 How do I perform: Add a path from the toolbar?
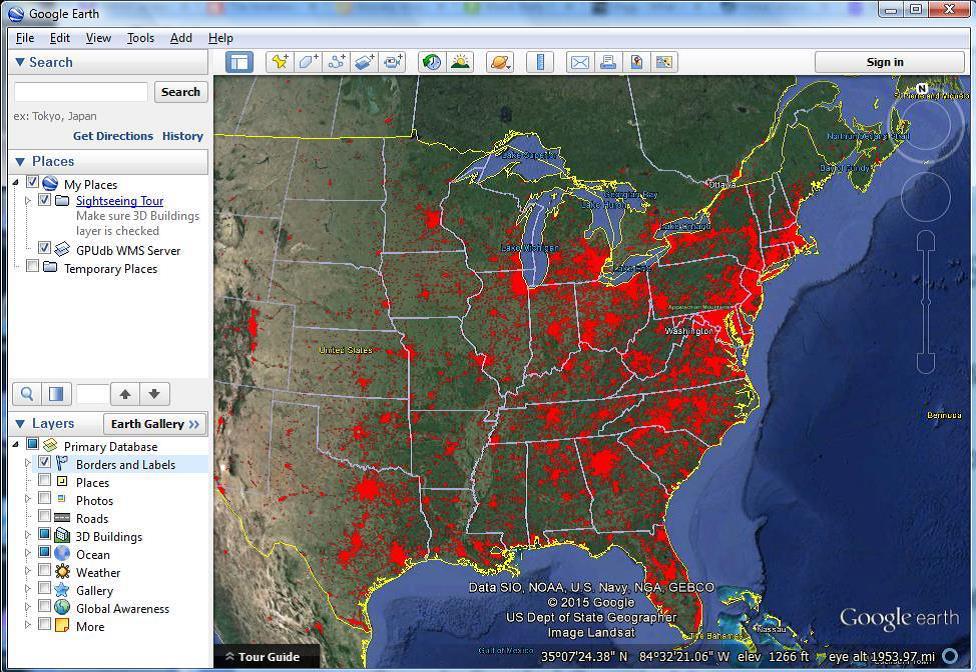click(337, 62)
